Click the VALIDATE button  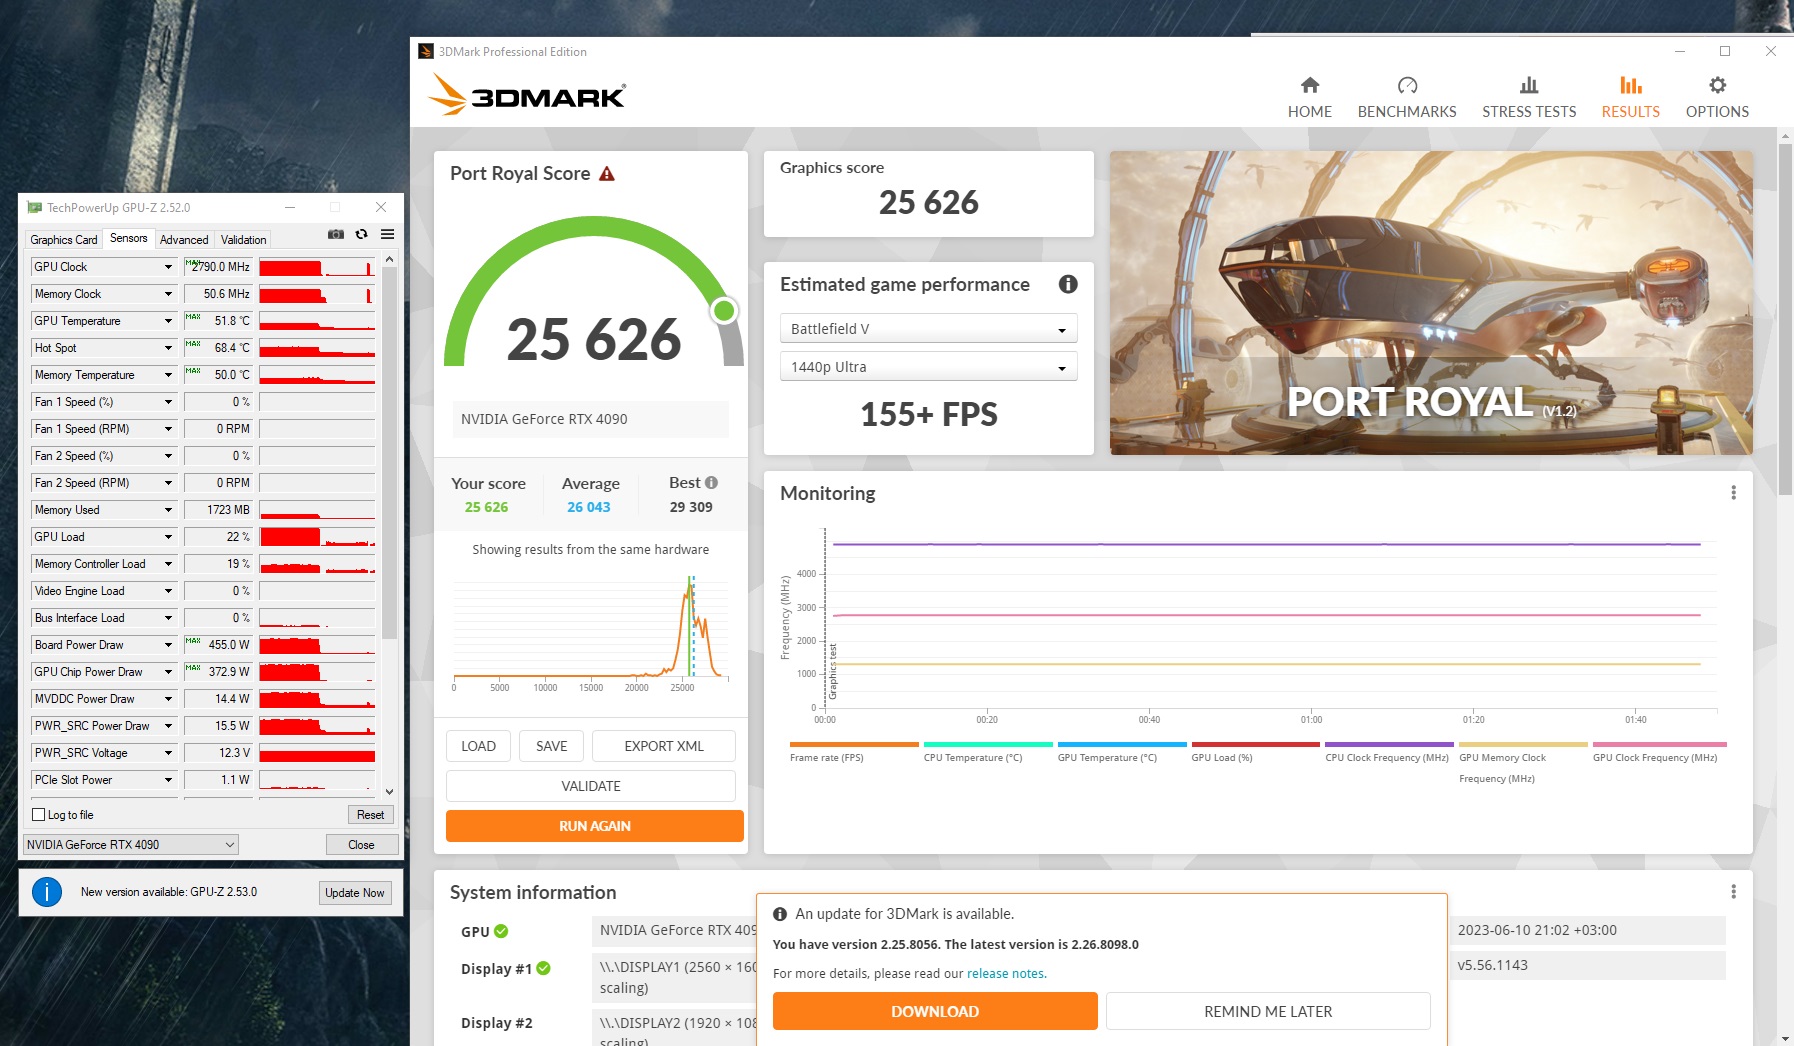point(591,786)
